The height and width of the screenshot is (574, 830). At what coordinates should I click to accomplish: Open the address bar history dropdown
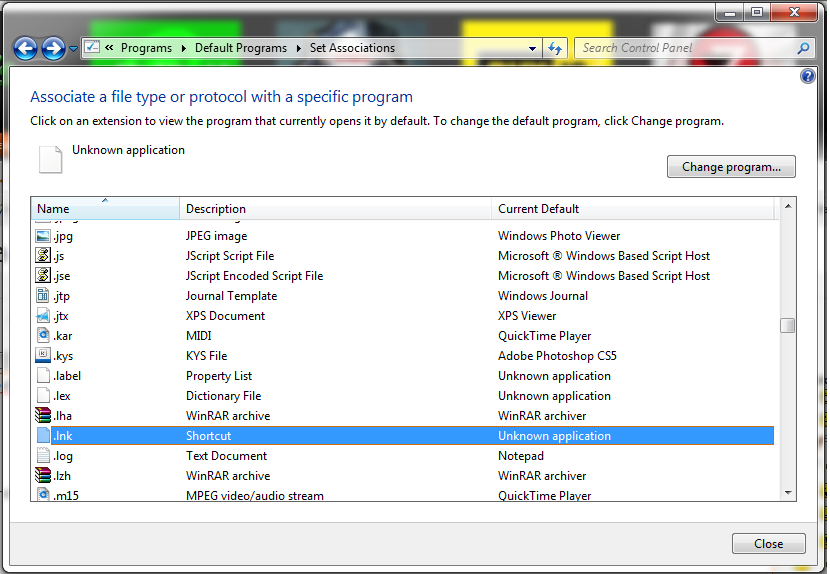[532, 48]
